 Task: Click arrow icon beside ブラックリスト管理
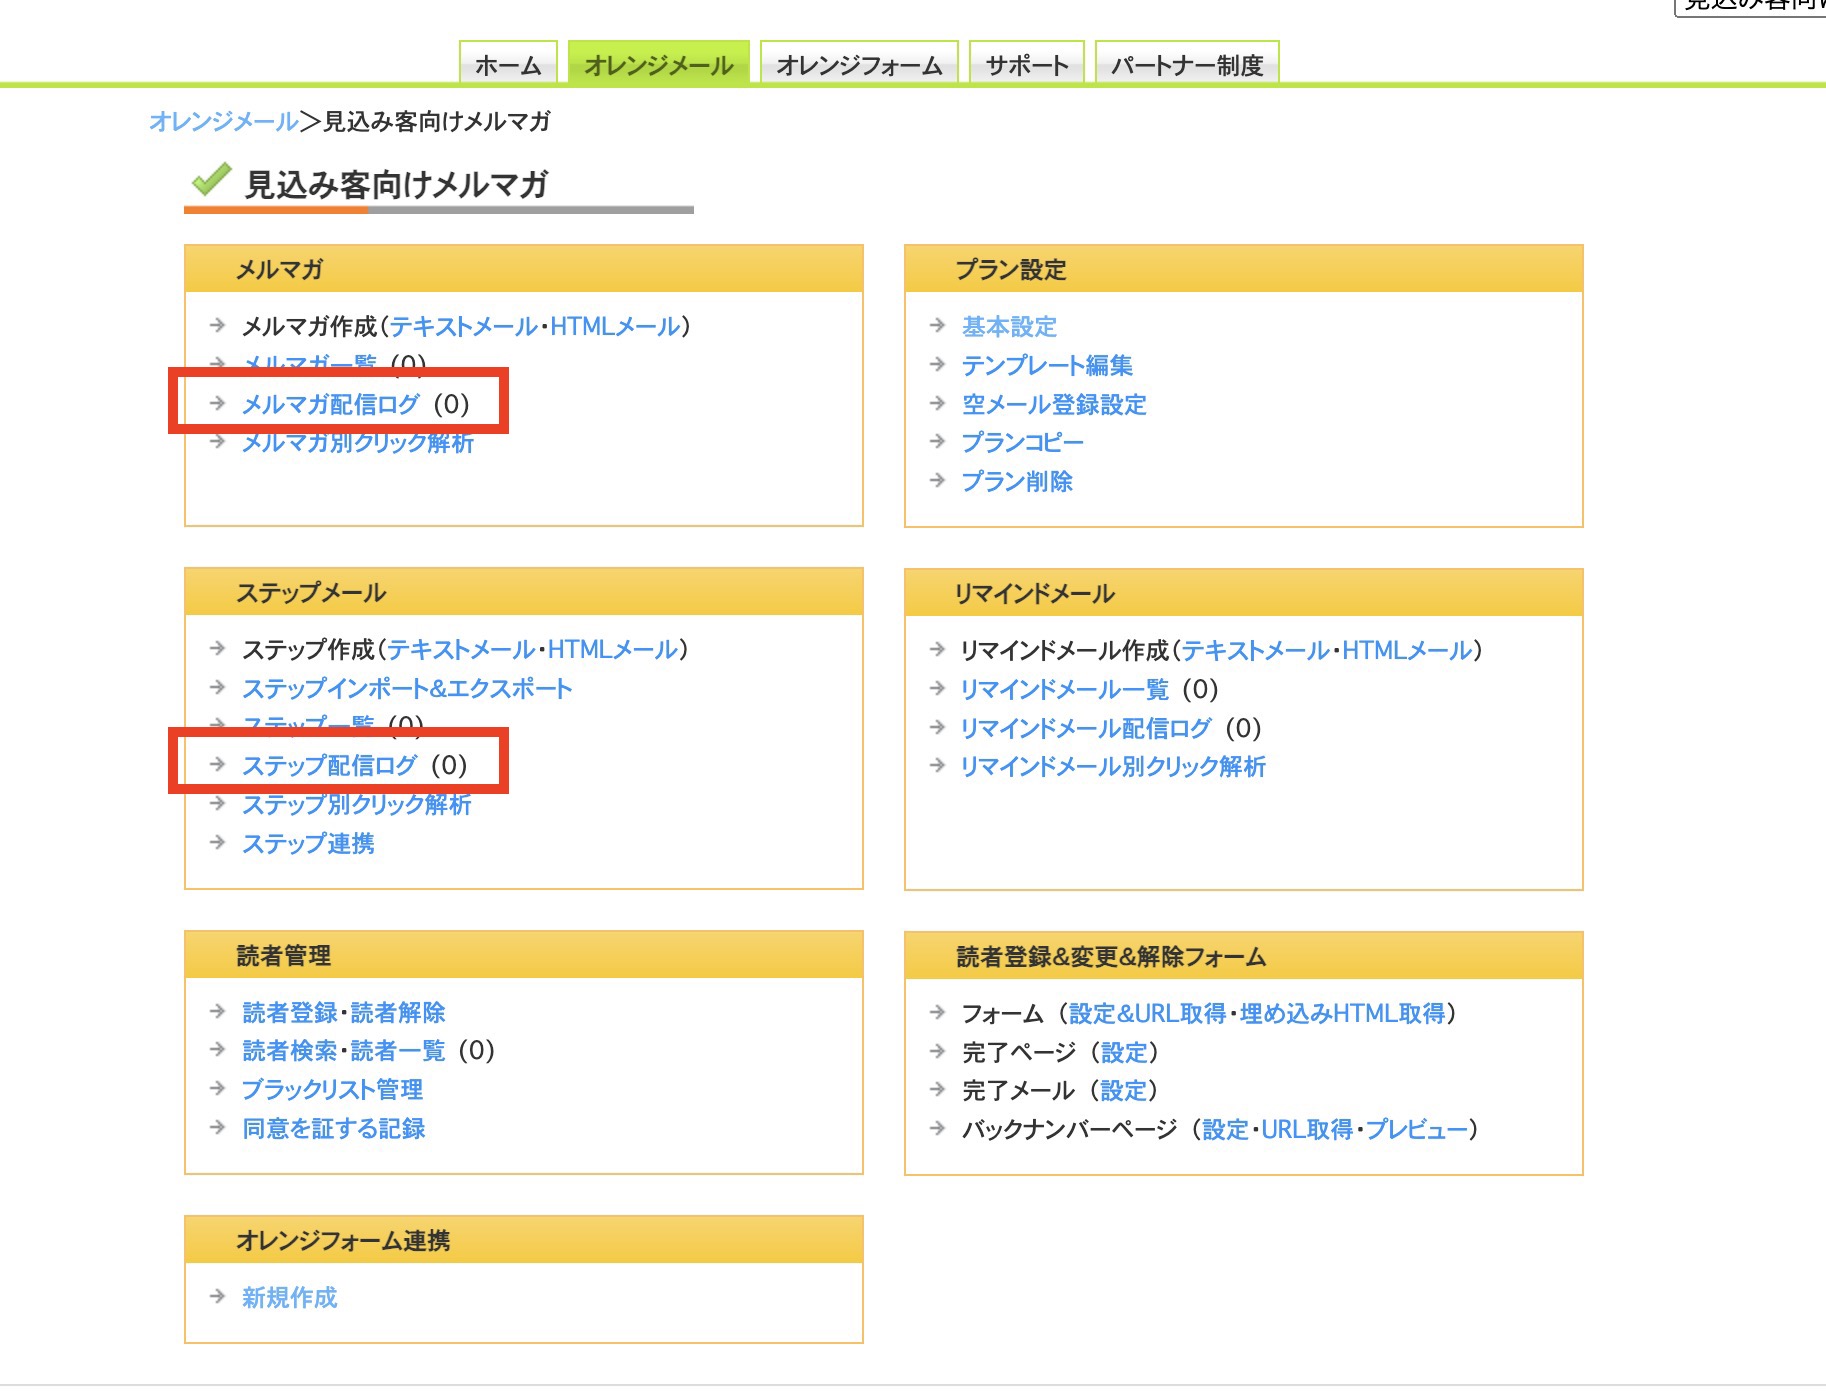tap(217, 1088)
